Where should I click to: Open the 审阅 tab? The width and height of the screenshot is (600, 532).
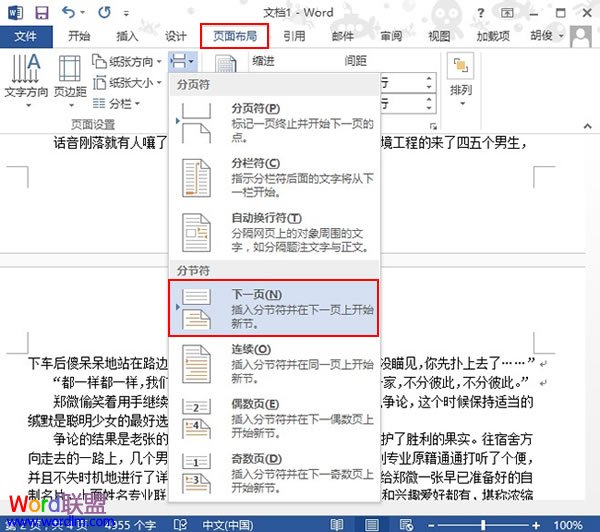click(x=391, y=36)
